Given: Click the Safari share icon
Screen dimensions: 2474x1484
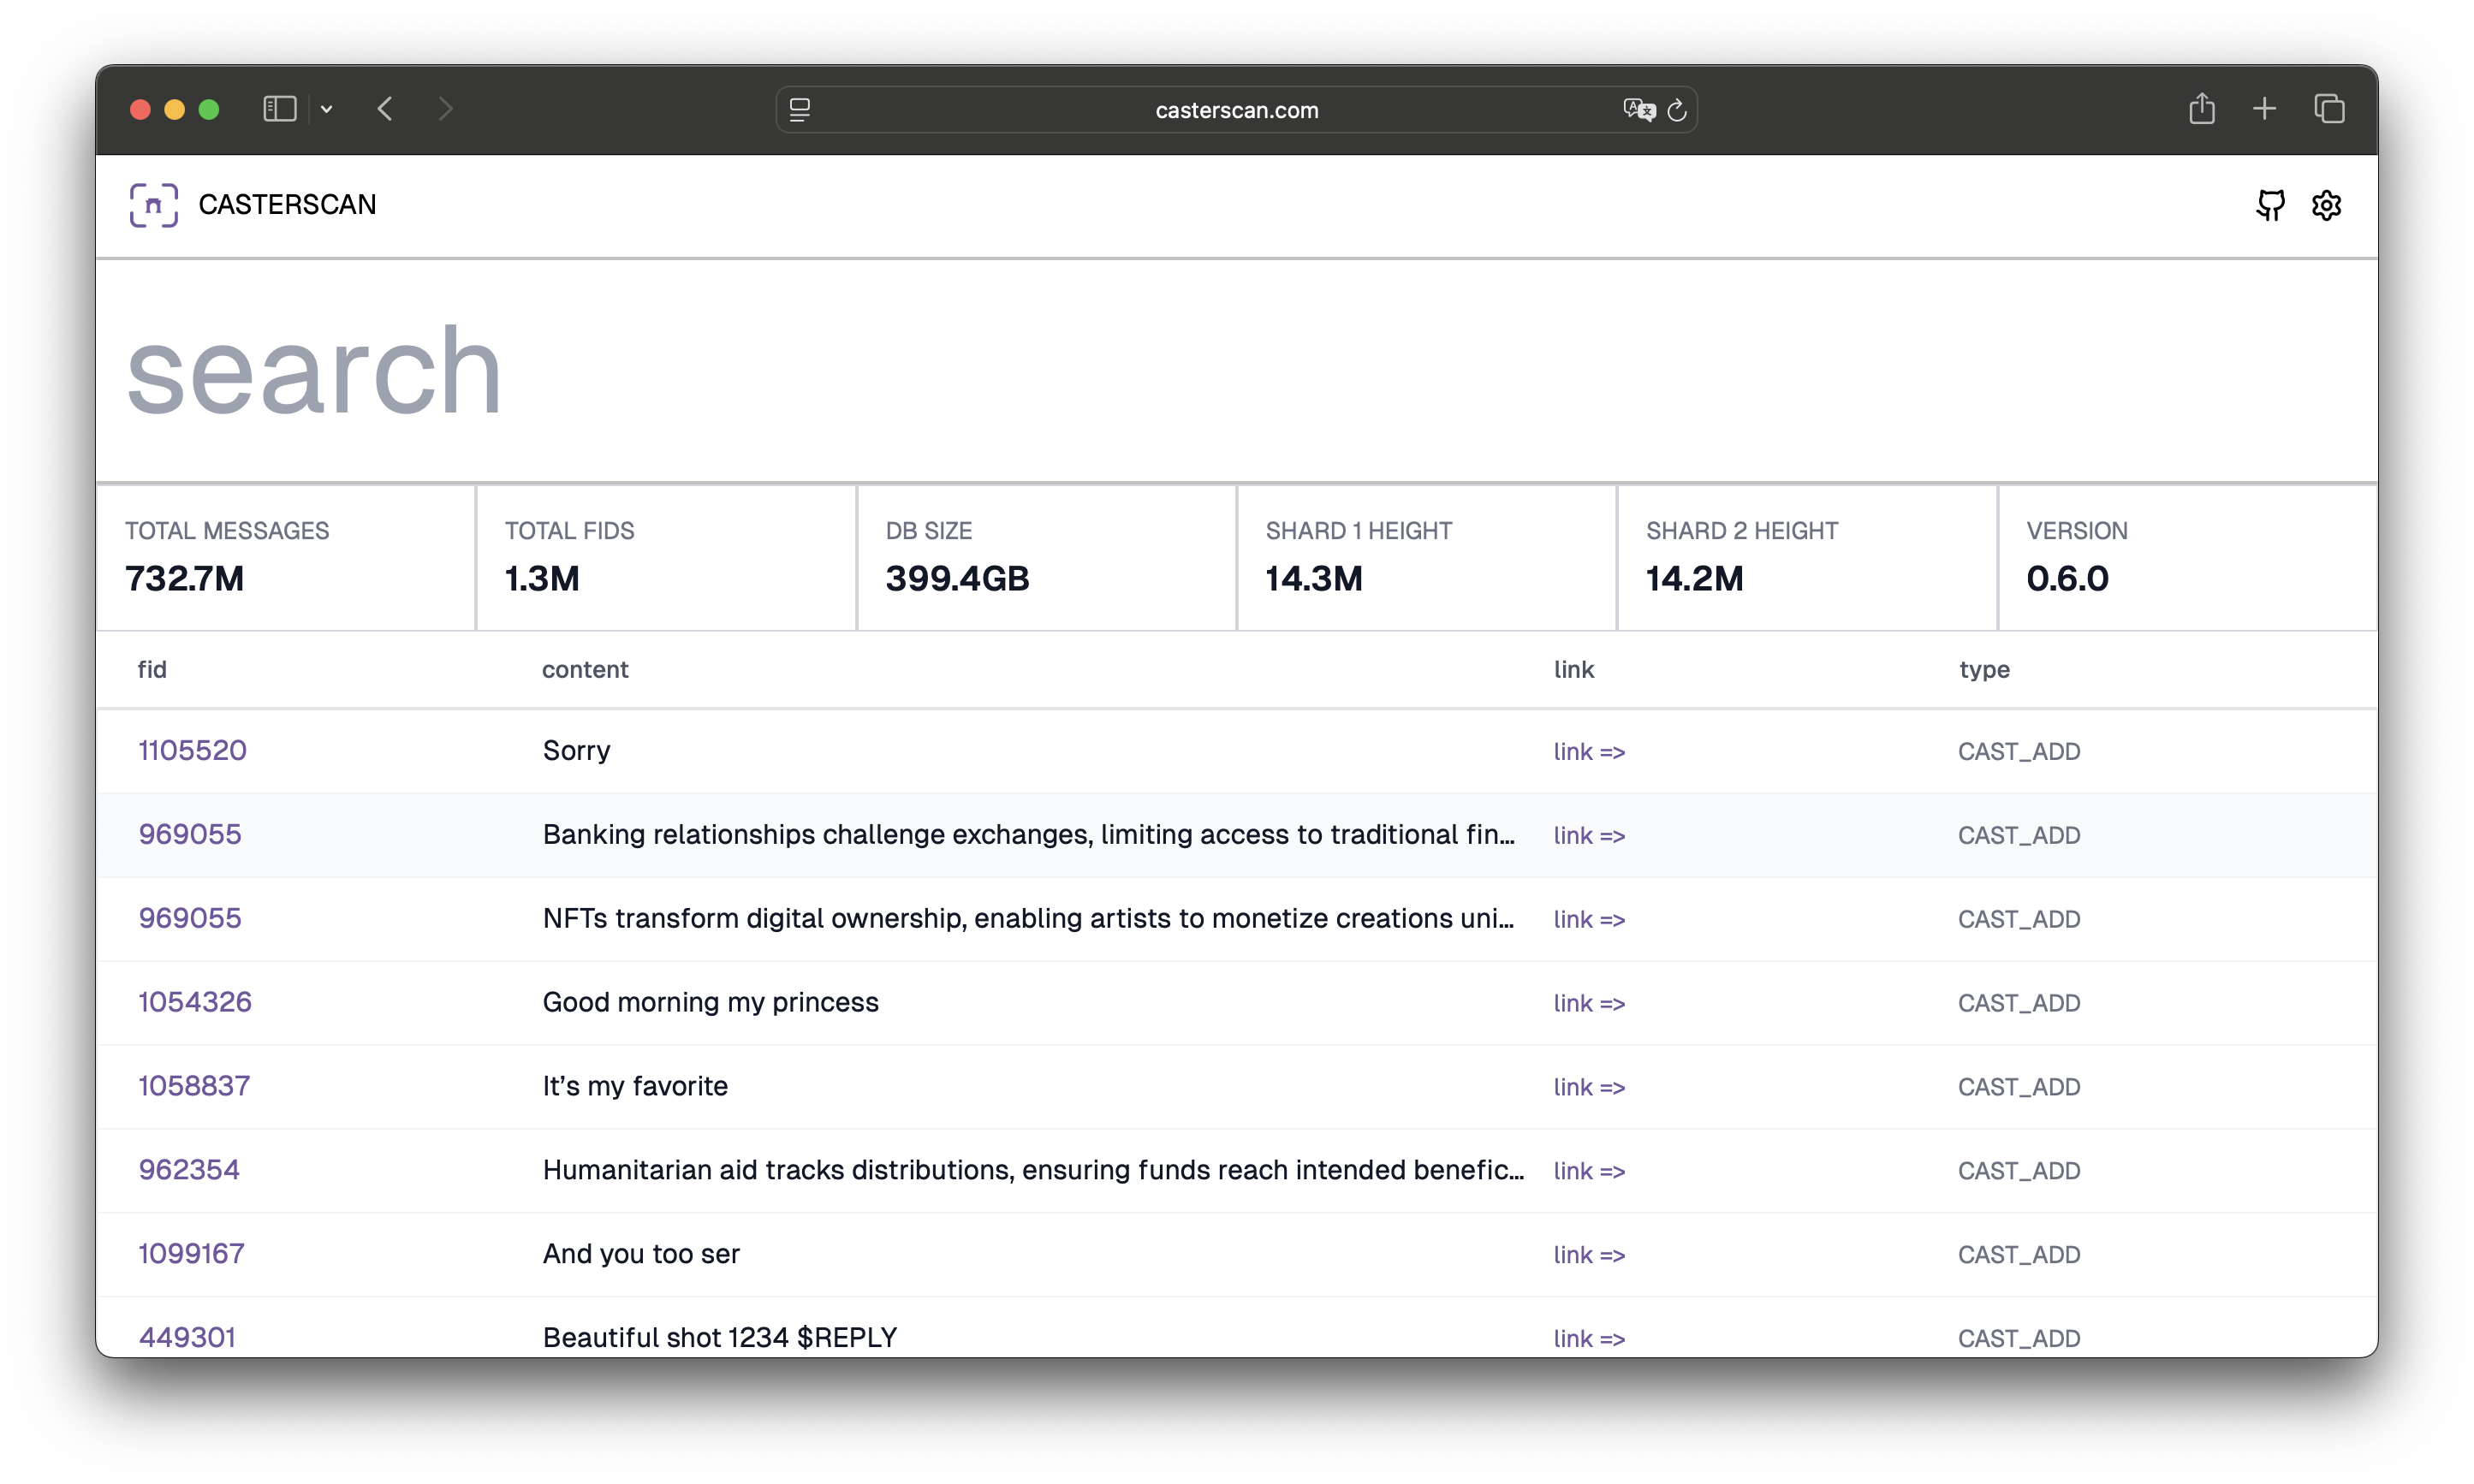Looking at the screenshot, I should [x=2201, y=109].
